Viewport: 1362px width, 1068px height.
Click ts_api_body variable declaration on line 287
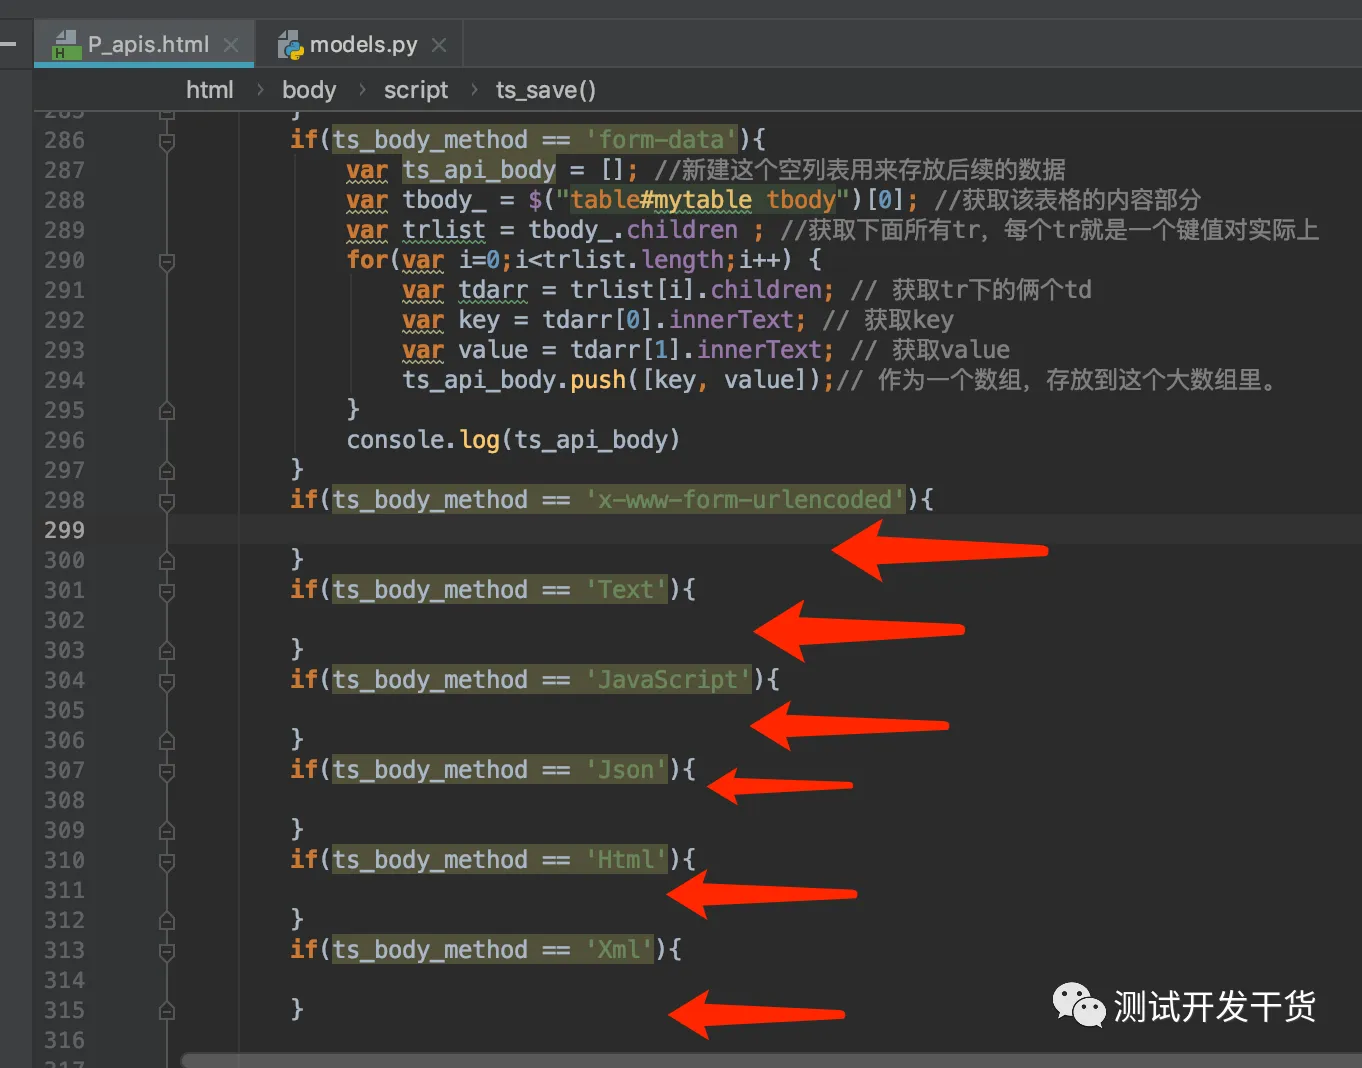(x=479, y=170)
